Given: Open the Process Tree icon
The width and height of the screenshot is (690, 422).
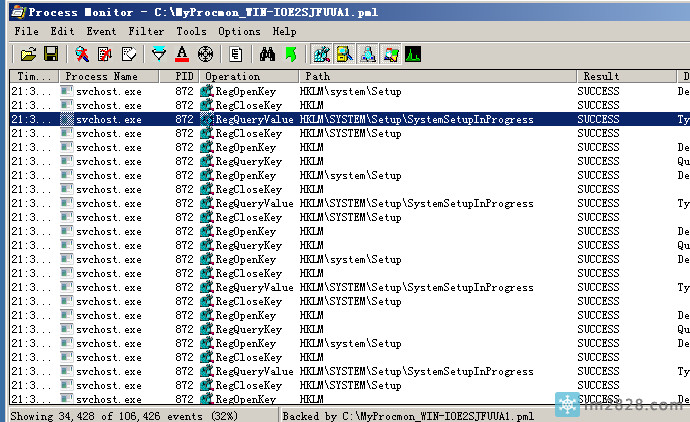Looking at the screenshot, I should [236, 54].
